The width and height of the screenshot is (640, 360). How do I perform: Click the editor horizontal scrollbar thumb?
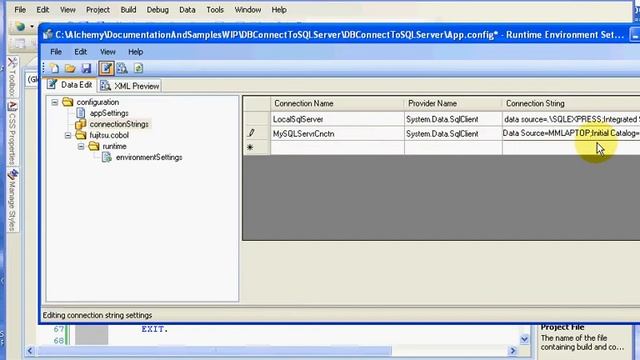tap(214, 351)
